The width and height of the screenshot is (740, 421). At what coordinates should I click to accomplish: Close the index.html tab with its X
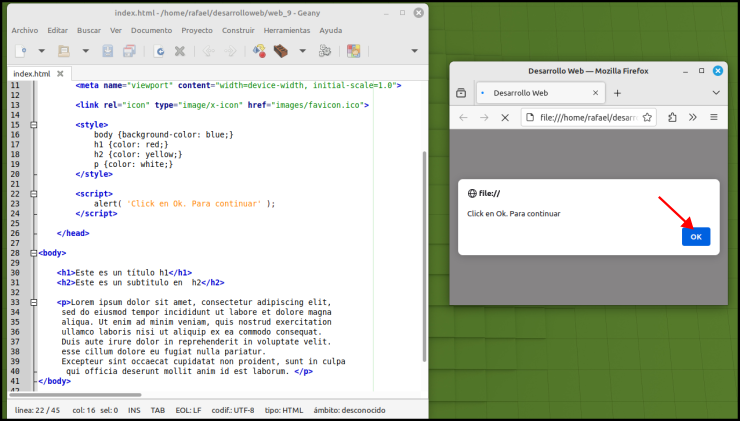coord(60,74)
